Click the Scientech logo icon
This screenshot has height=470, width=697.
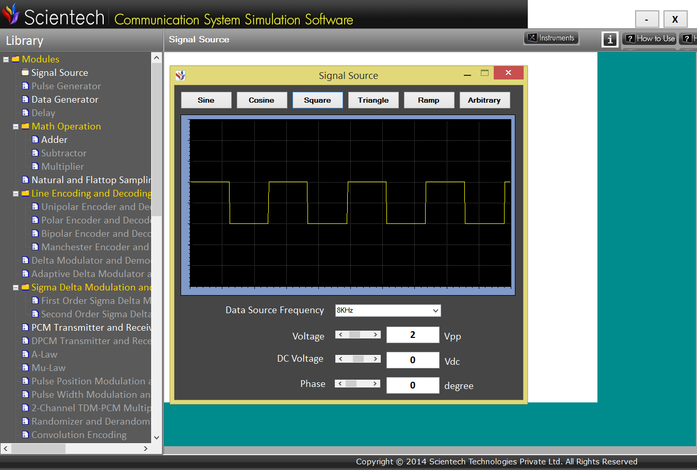pyautogui.click(x=11, y=15)
